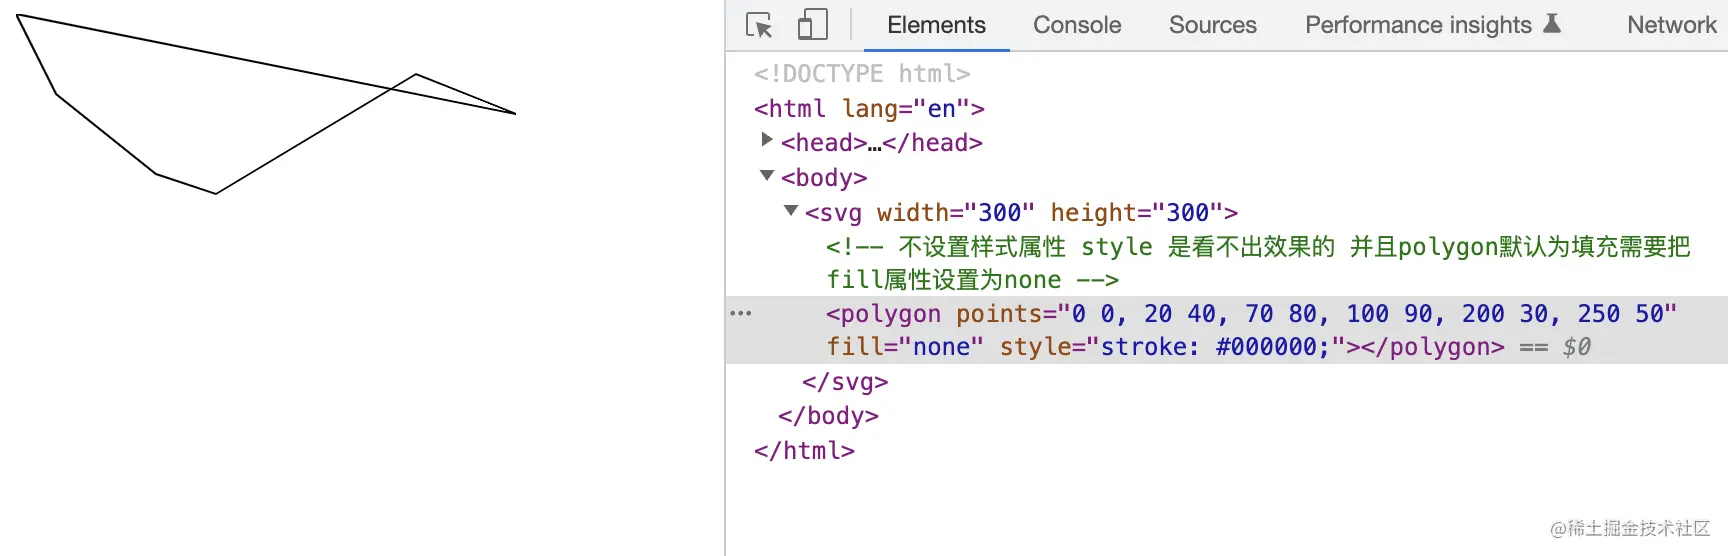
Task: Click the stroke style attribute value
Action: tap(1217, 347)
